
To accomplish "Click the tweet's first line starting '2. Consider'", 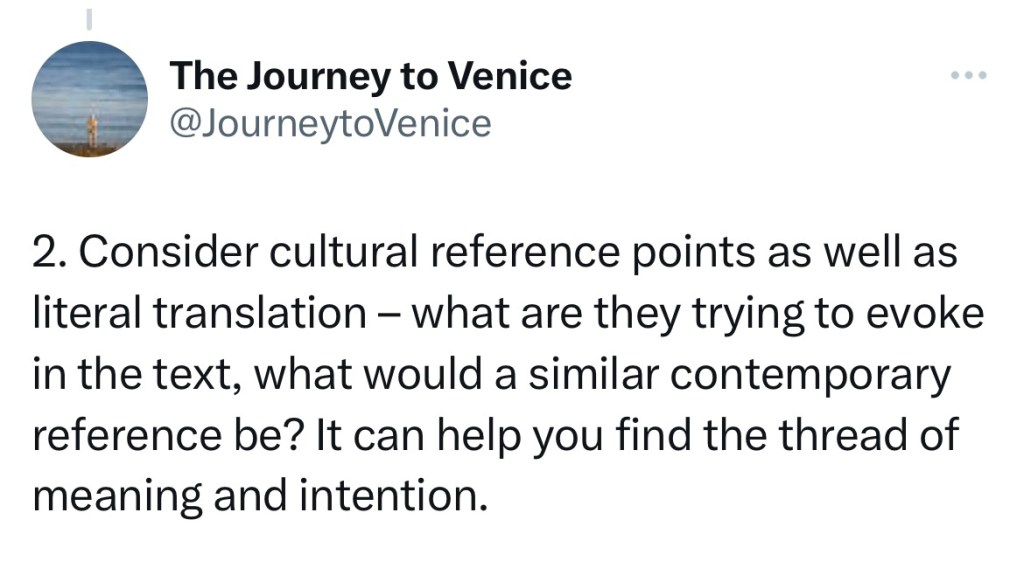I will [494, 255].
